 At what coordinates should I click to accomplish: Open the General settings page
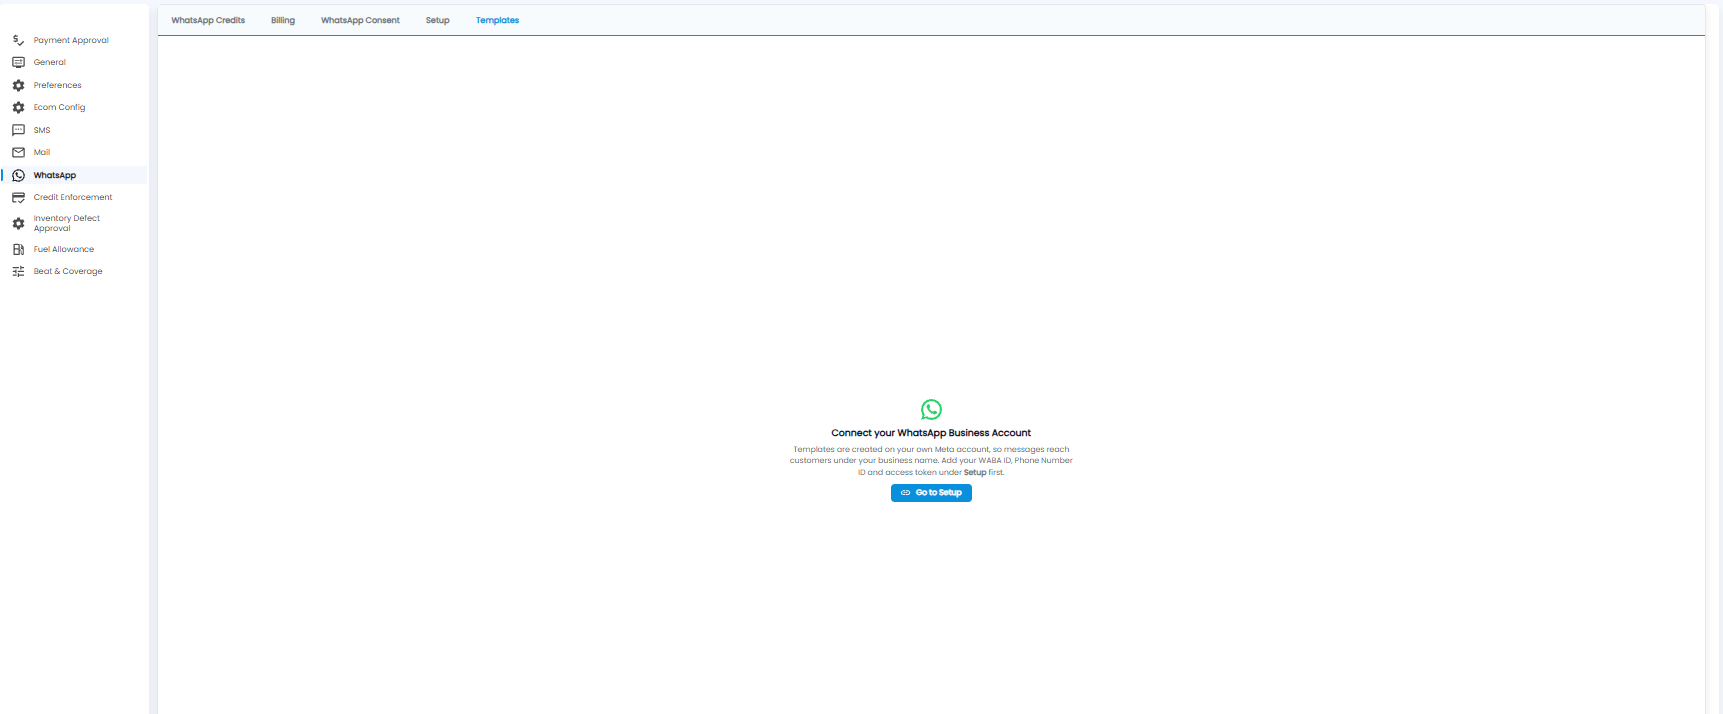[x=50, y=62]
